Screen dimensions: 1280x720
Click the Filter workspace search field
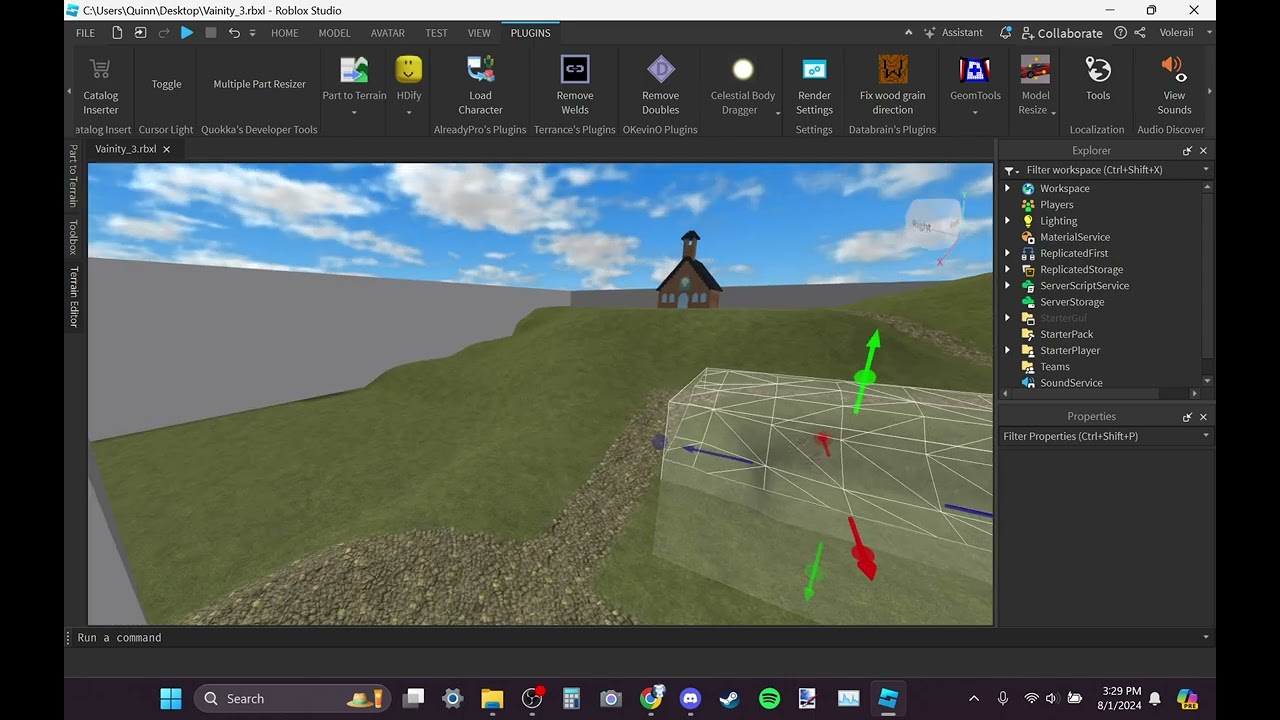[x=1107, y=170]
